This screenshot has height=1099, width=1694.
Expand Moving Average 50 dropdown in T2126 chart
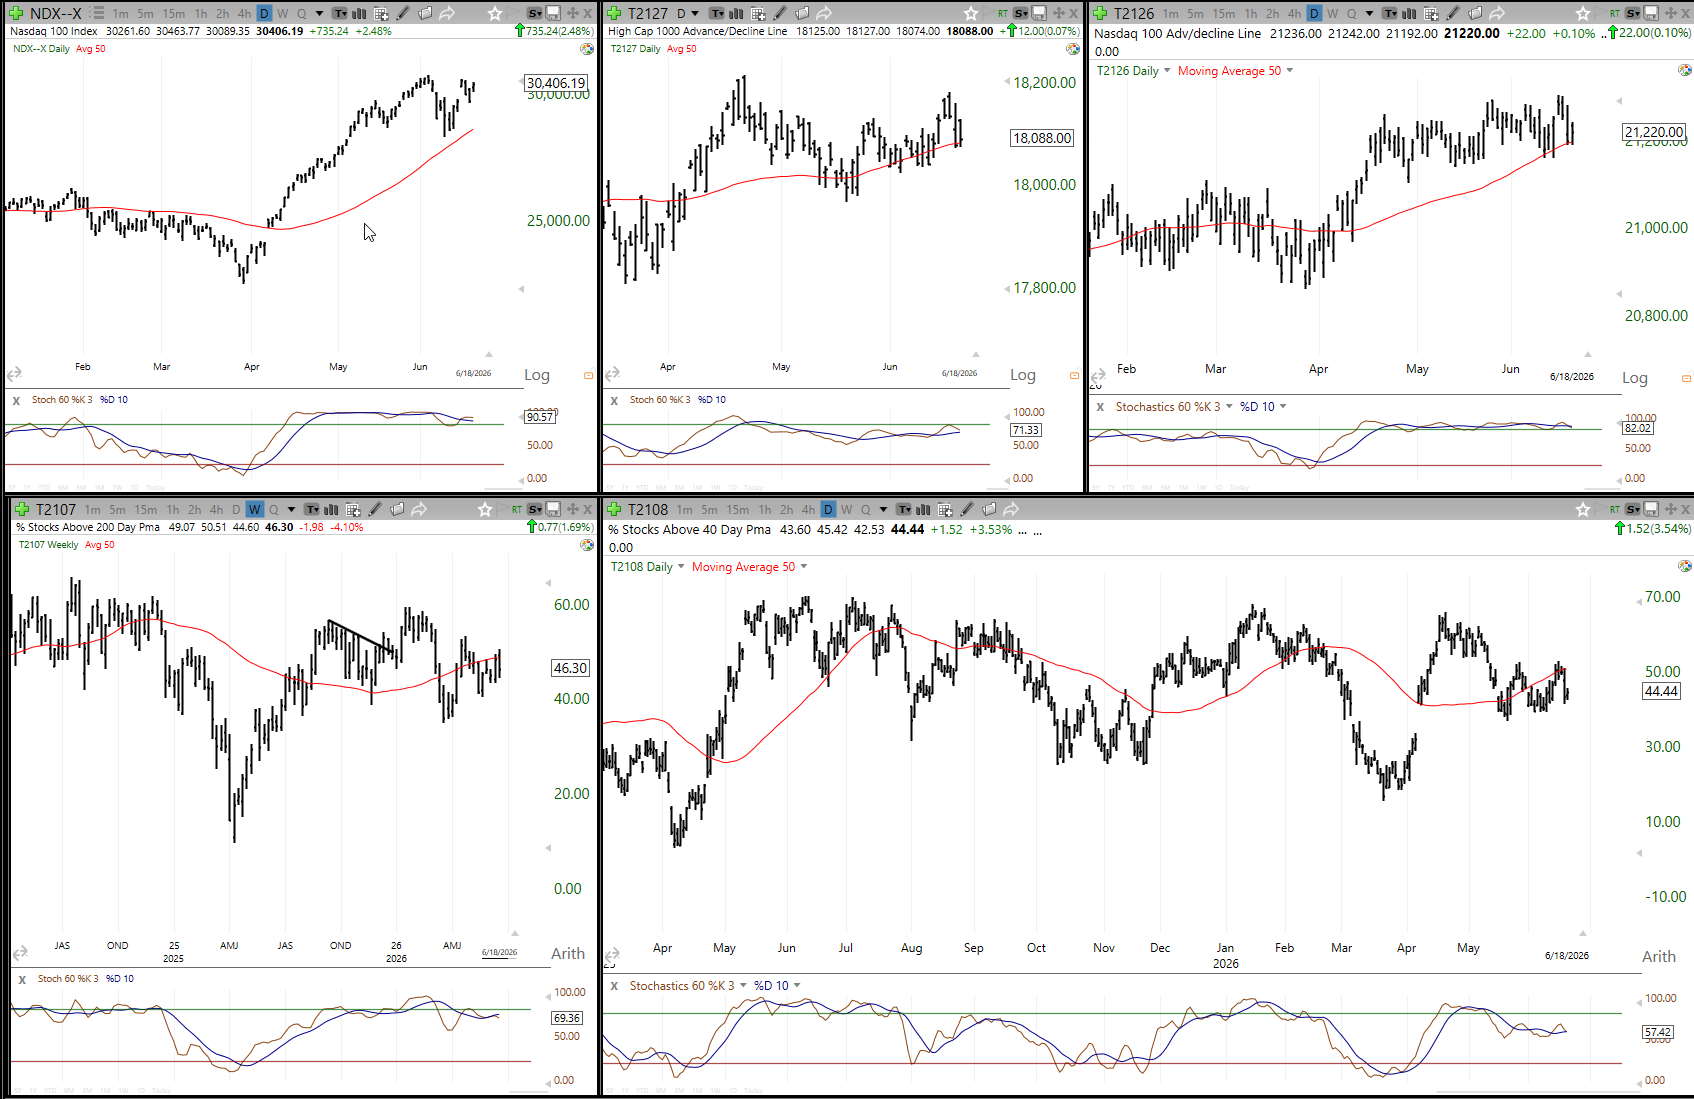click(x=1290, y=71)
